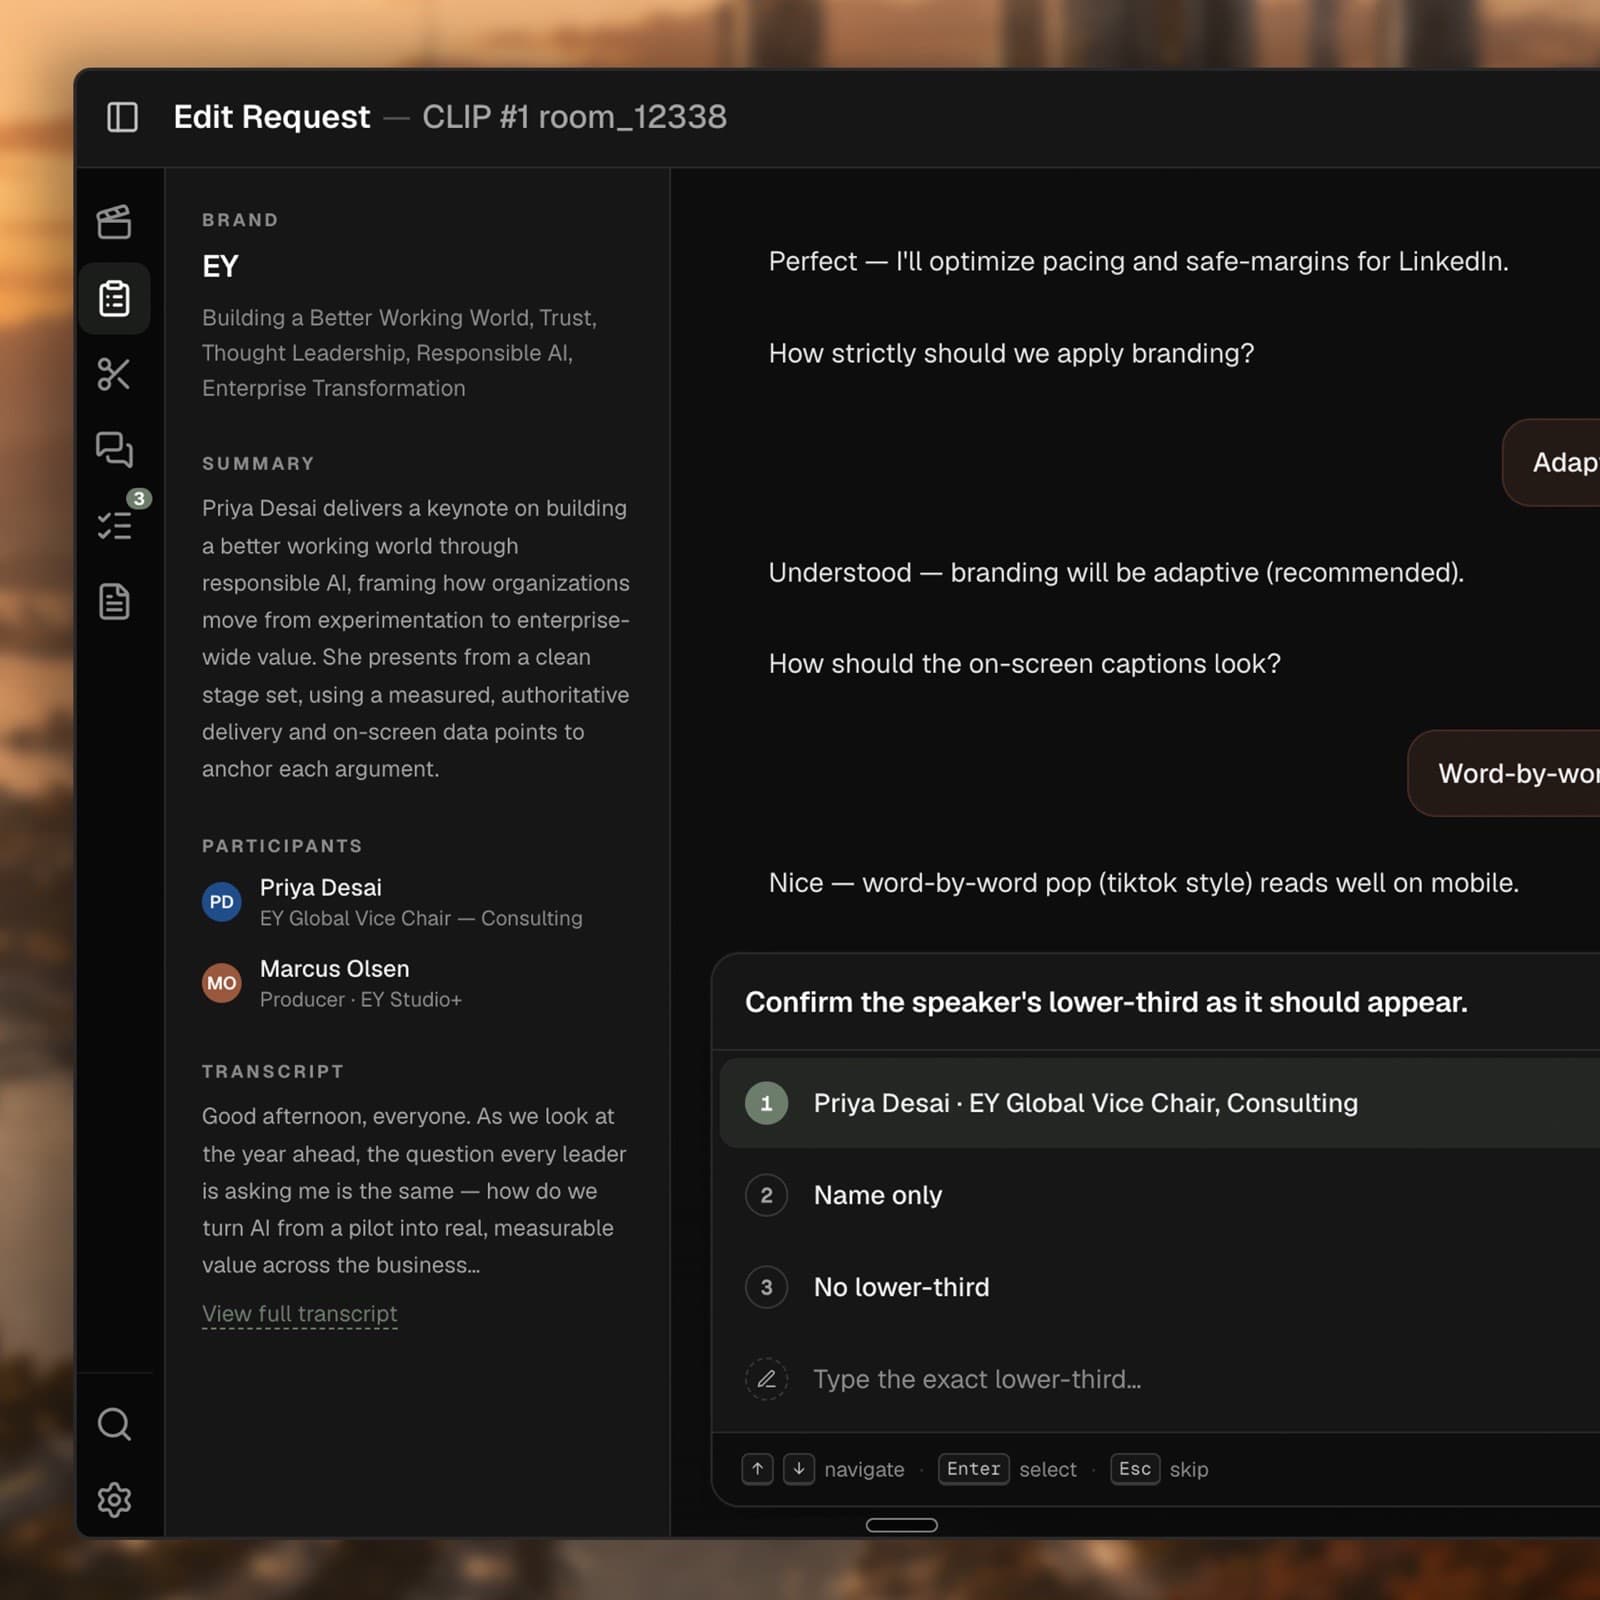The height and width of the screenshot is (1600, 1600).
Task: Click 'Nice — word-by-word pop' message
Action: tap(1143, 883)
